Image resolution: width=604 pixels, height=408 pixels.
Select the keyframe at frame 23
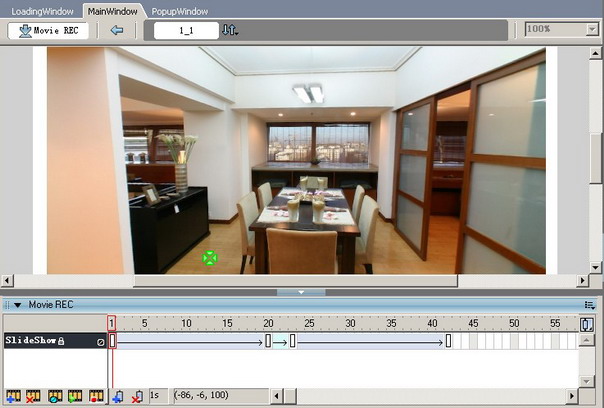coord(293,341)
